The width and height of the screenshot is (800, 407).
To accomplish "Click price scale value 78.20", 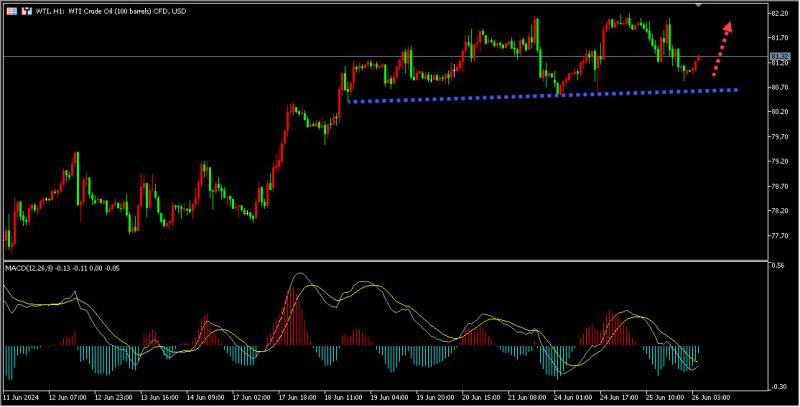I will [779, 211].
